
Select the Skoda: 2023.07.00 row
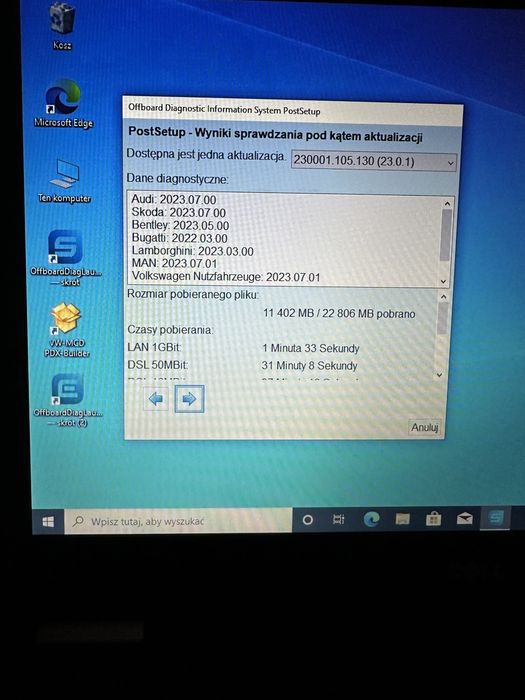[179, 212]
